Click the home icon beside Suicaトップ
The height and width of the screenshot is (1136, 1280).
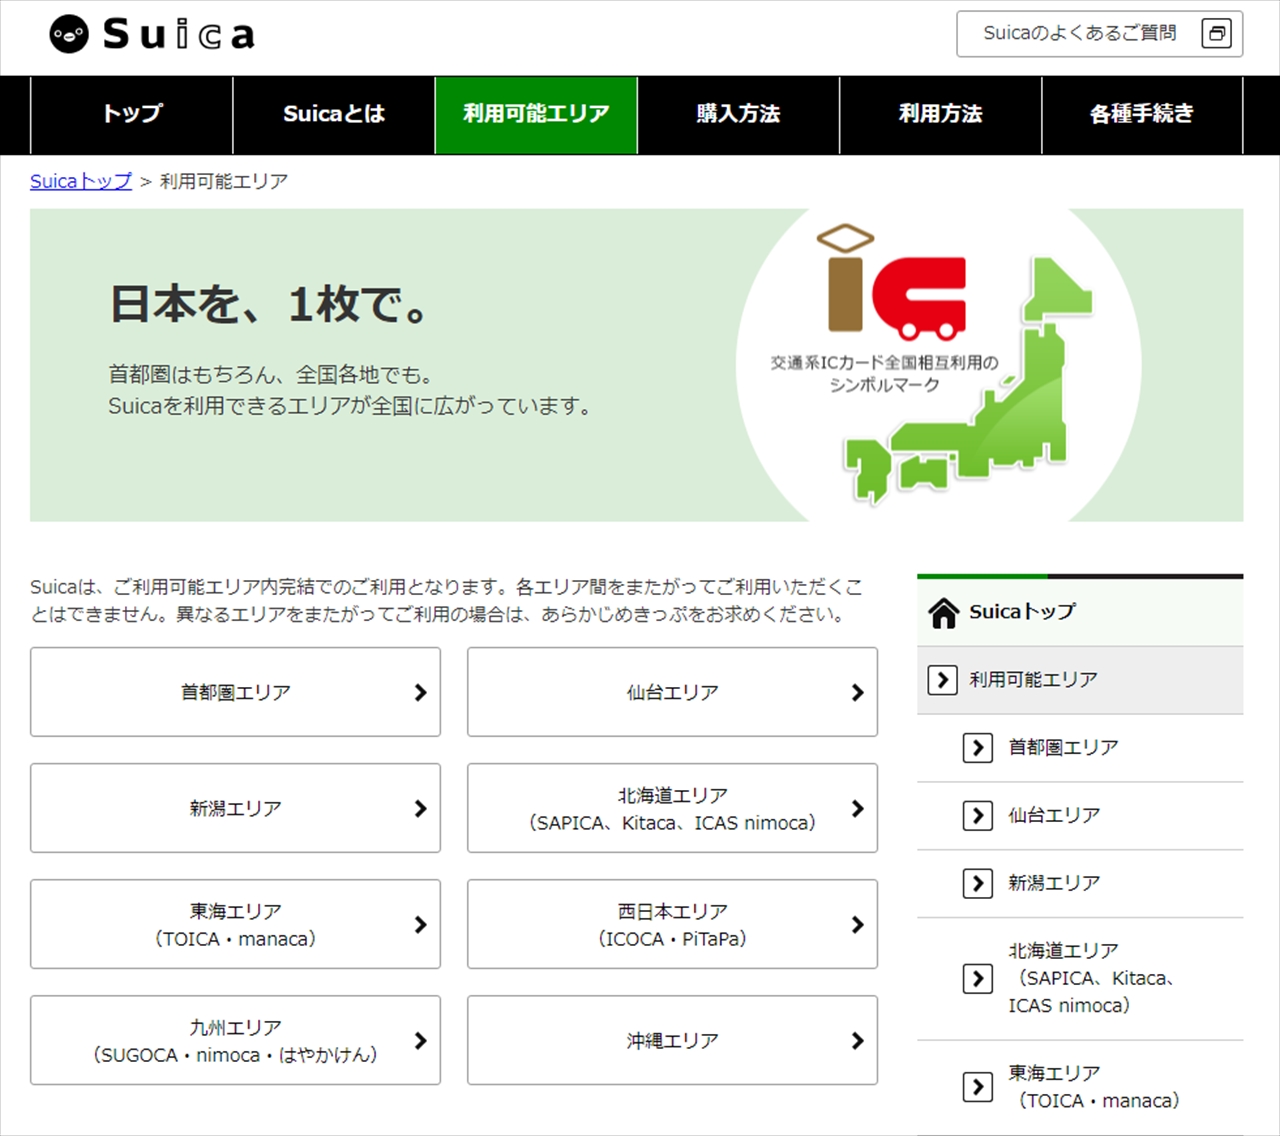944,612
